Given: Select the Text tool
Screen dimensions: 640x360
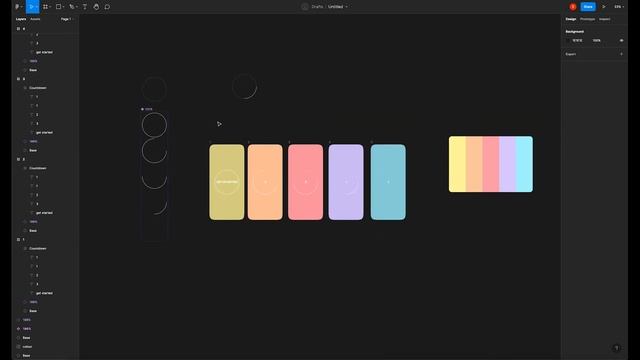Looking at the screenshot, I should [85, 7].
